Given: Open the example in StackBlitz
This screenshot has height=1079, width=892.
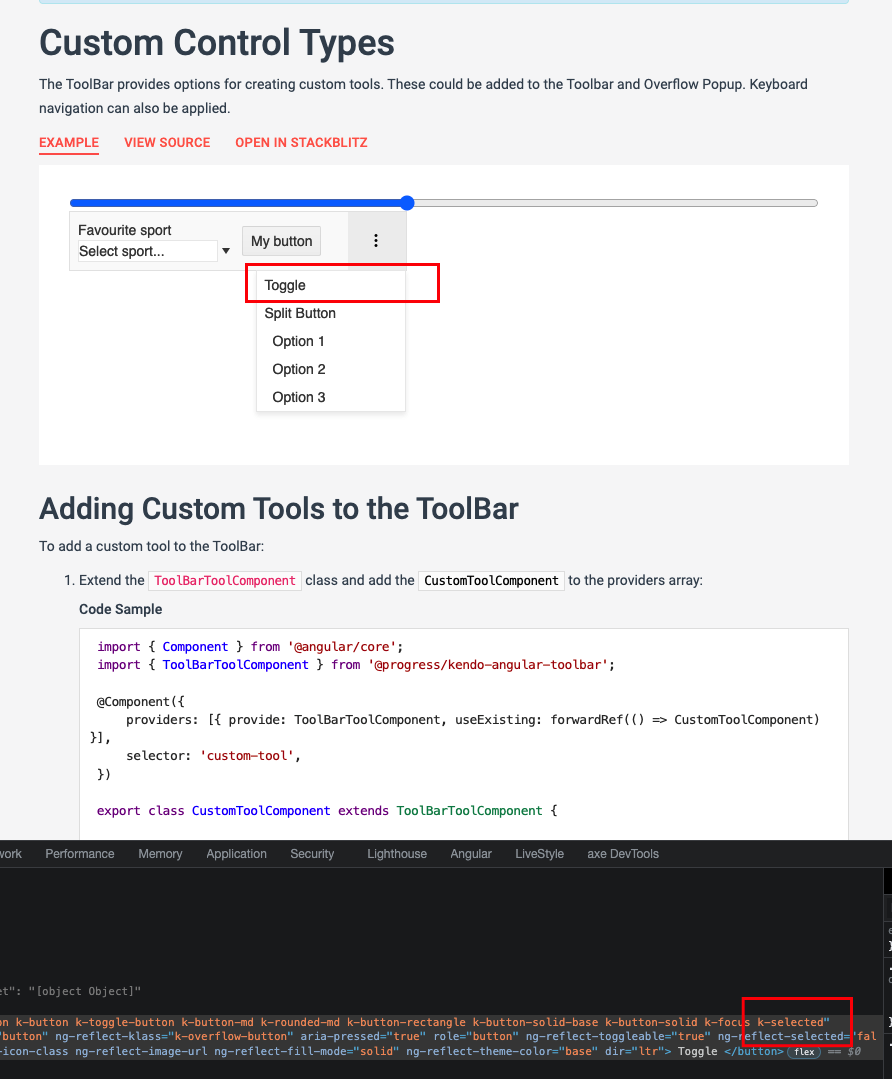Looking at the screenshot, I should point(301,143).
